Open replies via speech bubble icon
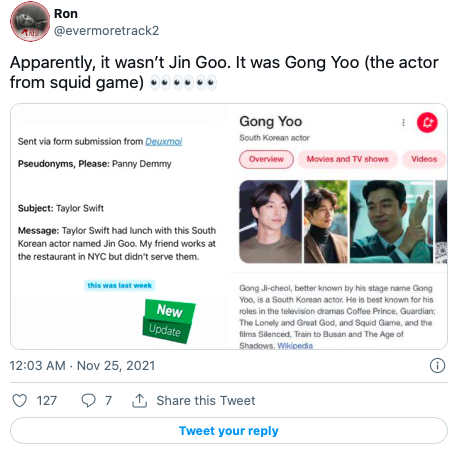The height and width of the screenshot is (453, 457). pos(88,400)
